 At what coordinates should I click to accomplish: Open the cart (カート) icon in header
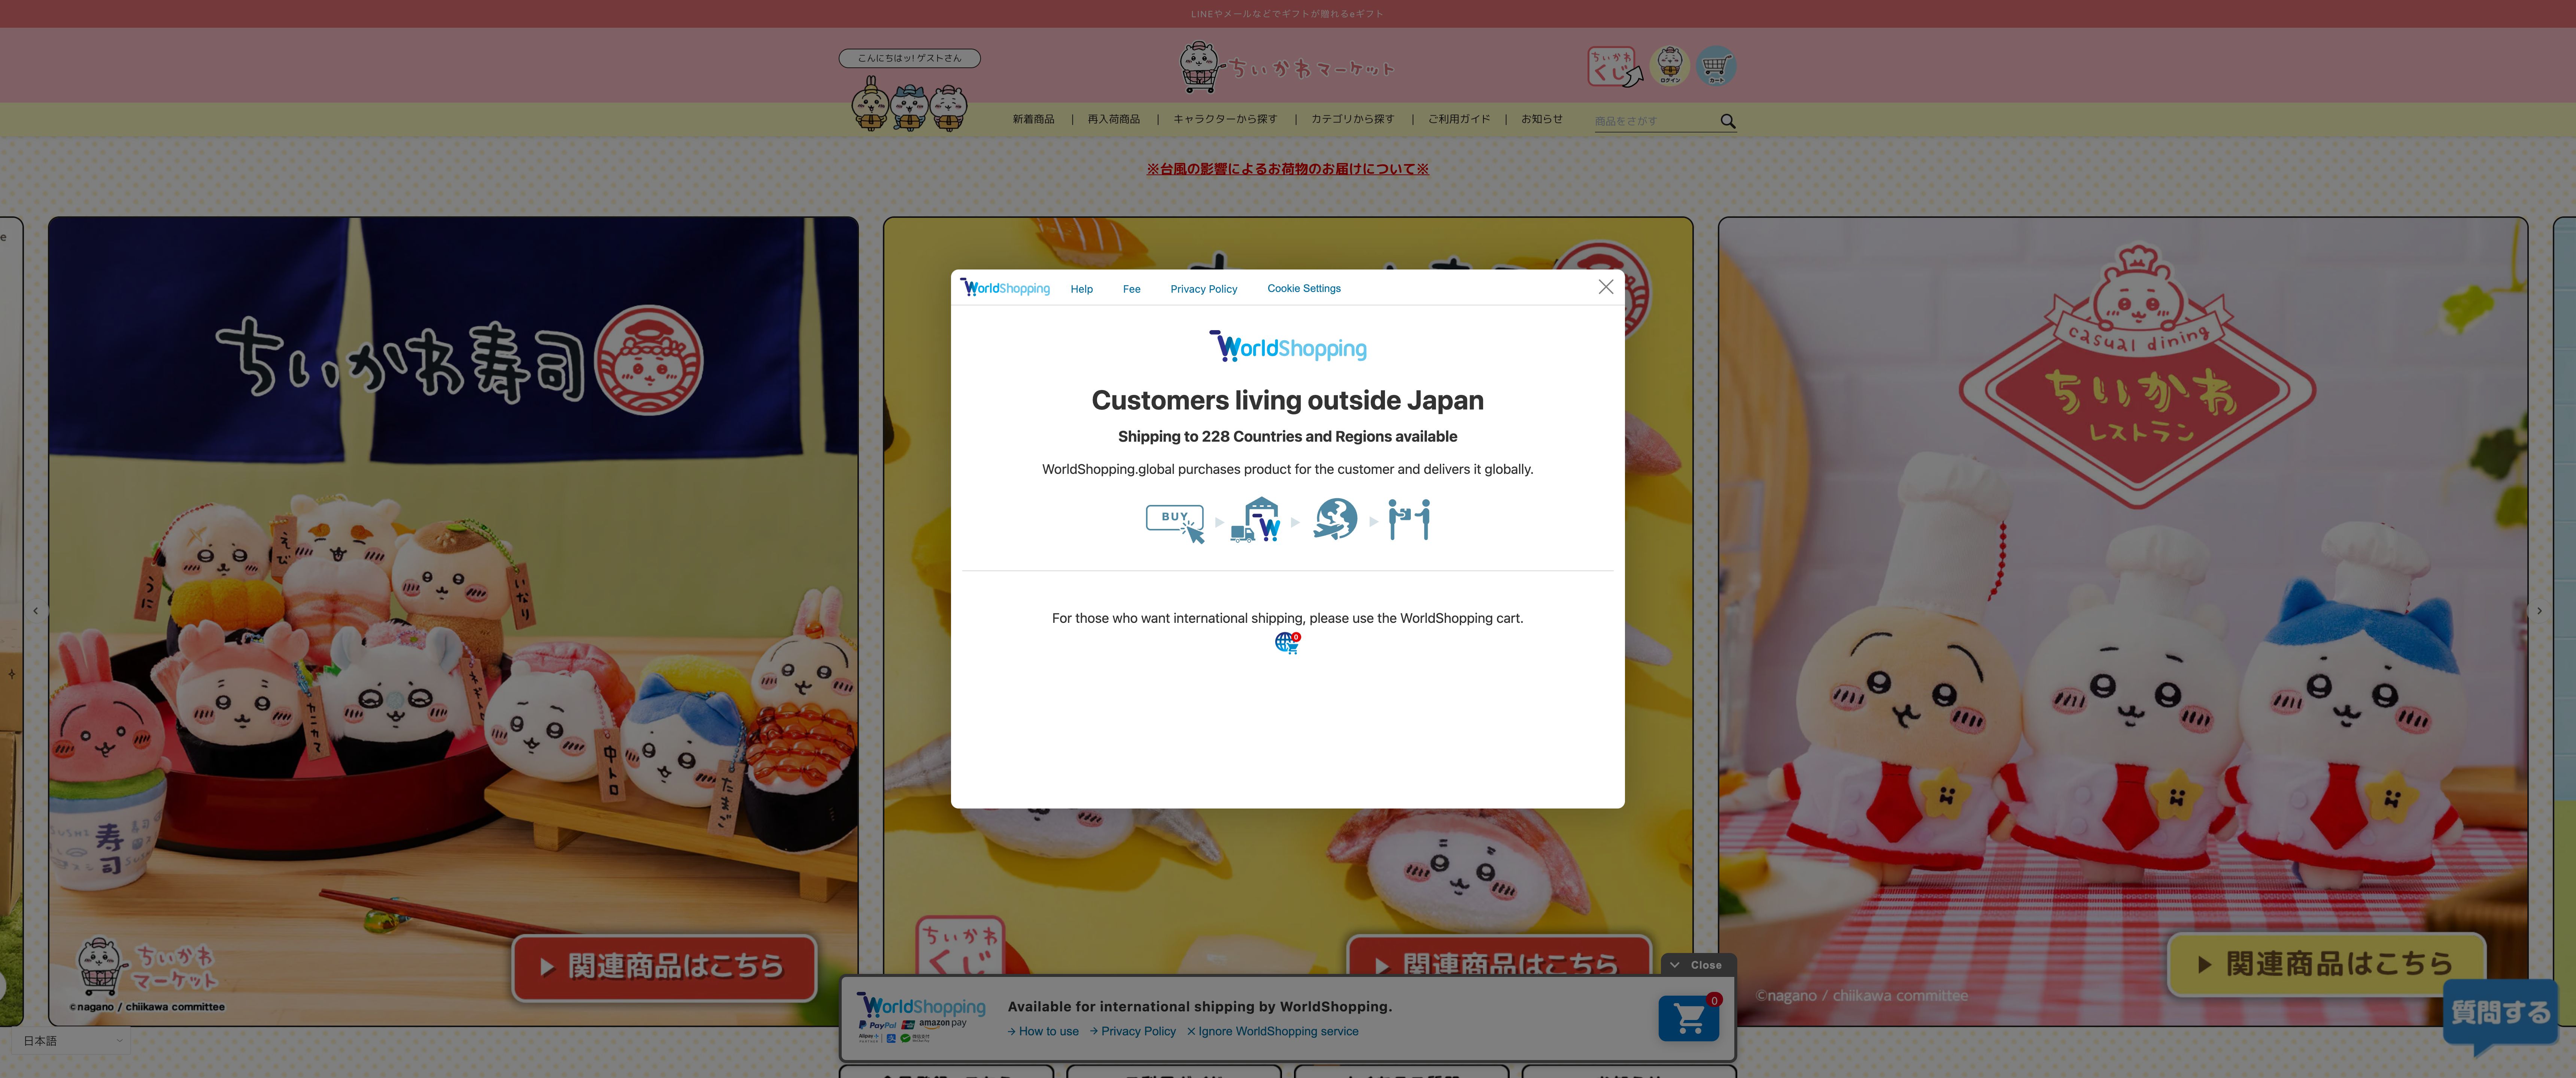click(1716, 66)
